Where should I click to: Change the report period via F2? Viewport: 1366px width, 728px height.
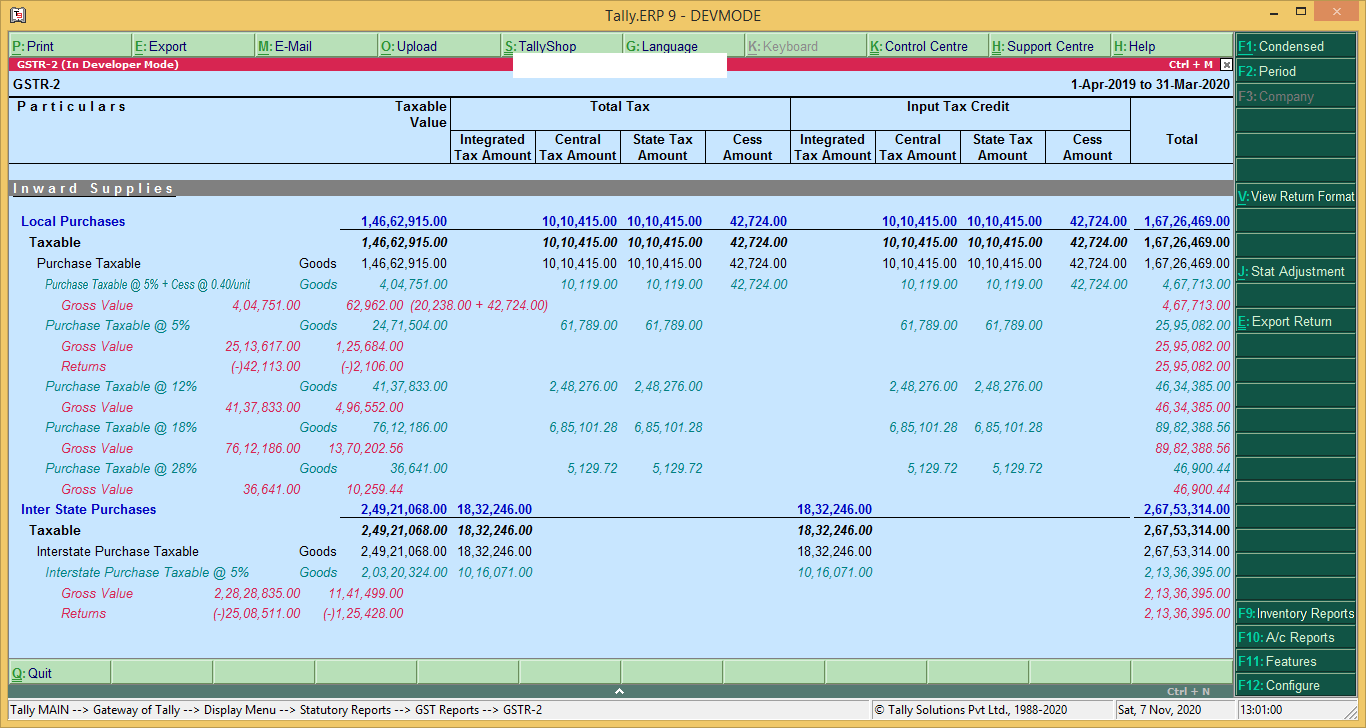[x=1295, y=71]
